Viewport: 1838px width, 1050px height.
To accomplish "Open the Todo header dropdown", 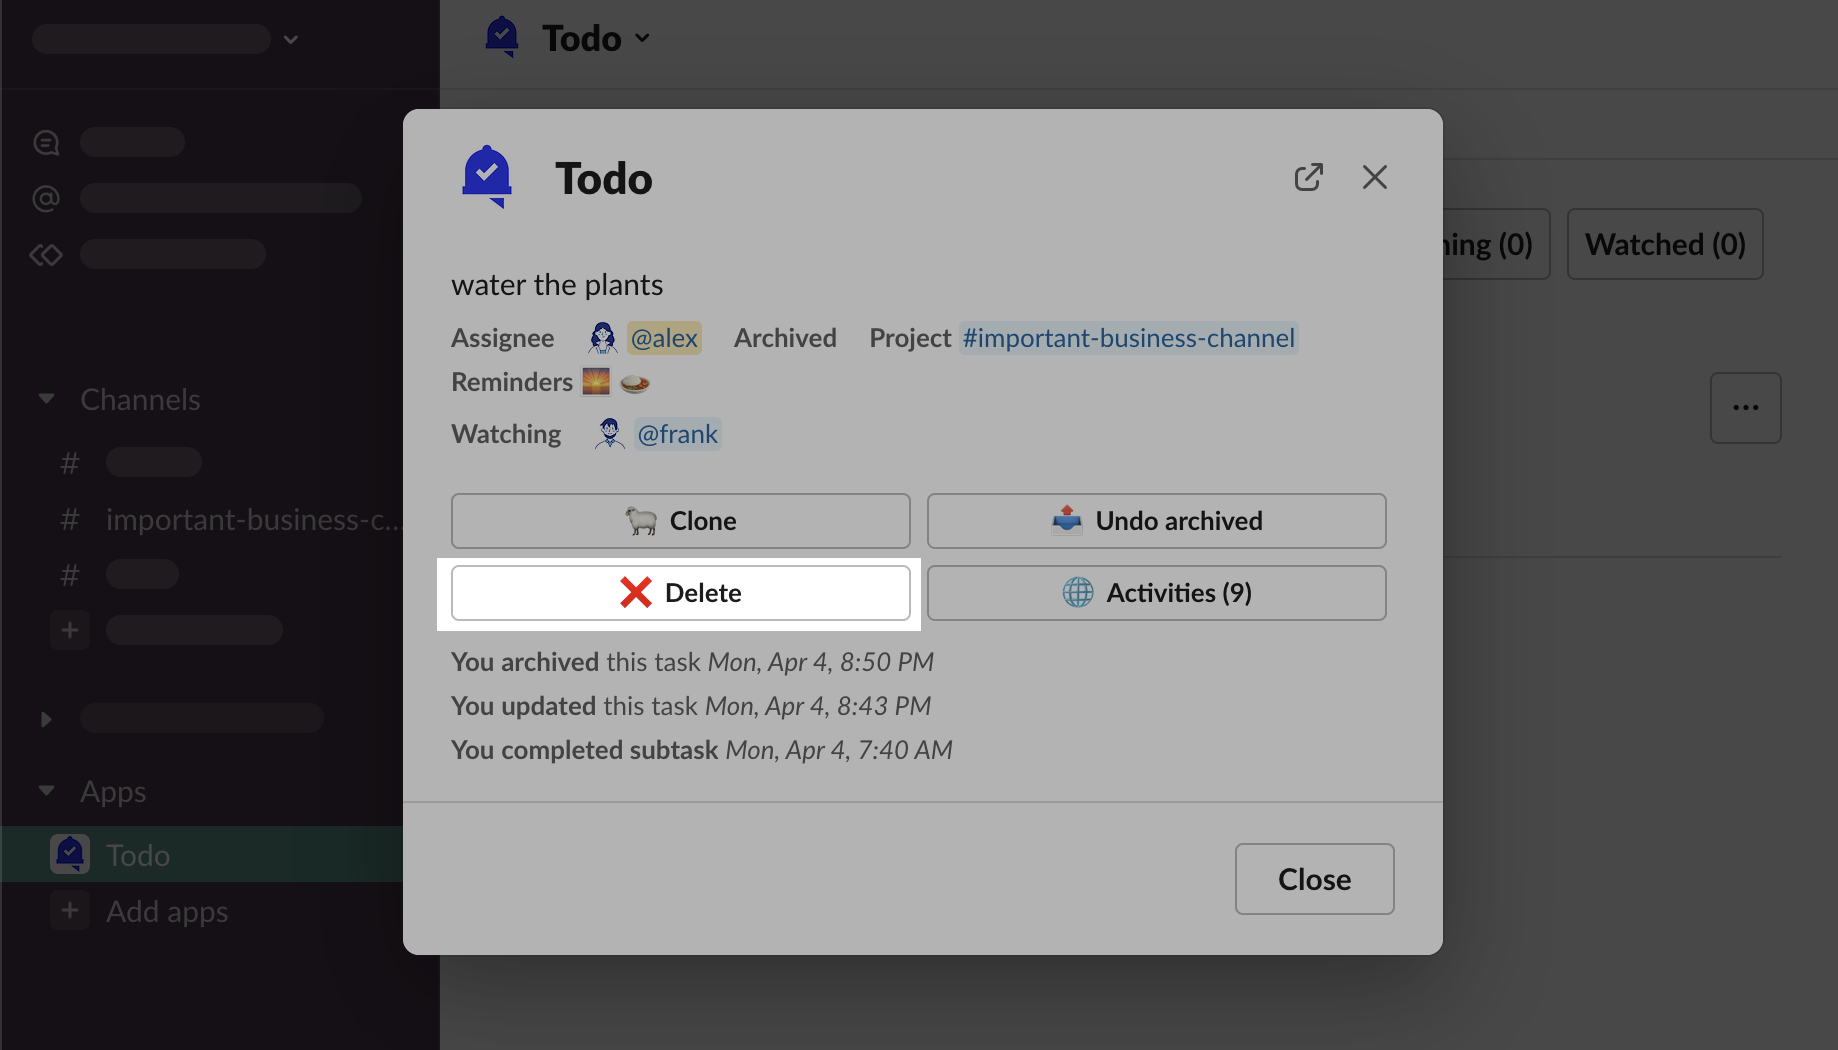I will click(643, 38).
